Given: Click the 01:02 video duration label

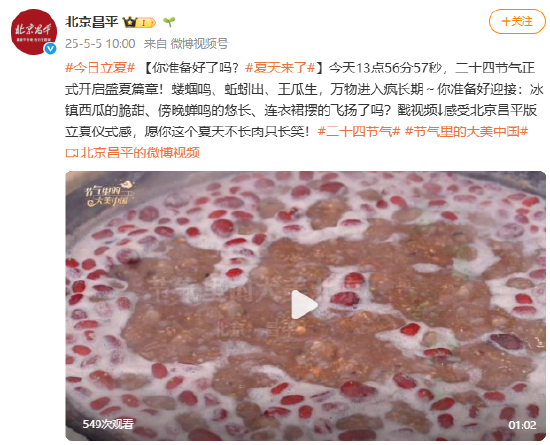Looking at the screenshot, I should (522, 425).
